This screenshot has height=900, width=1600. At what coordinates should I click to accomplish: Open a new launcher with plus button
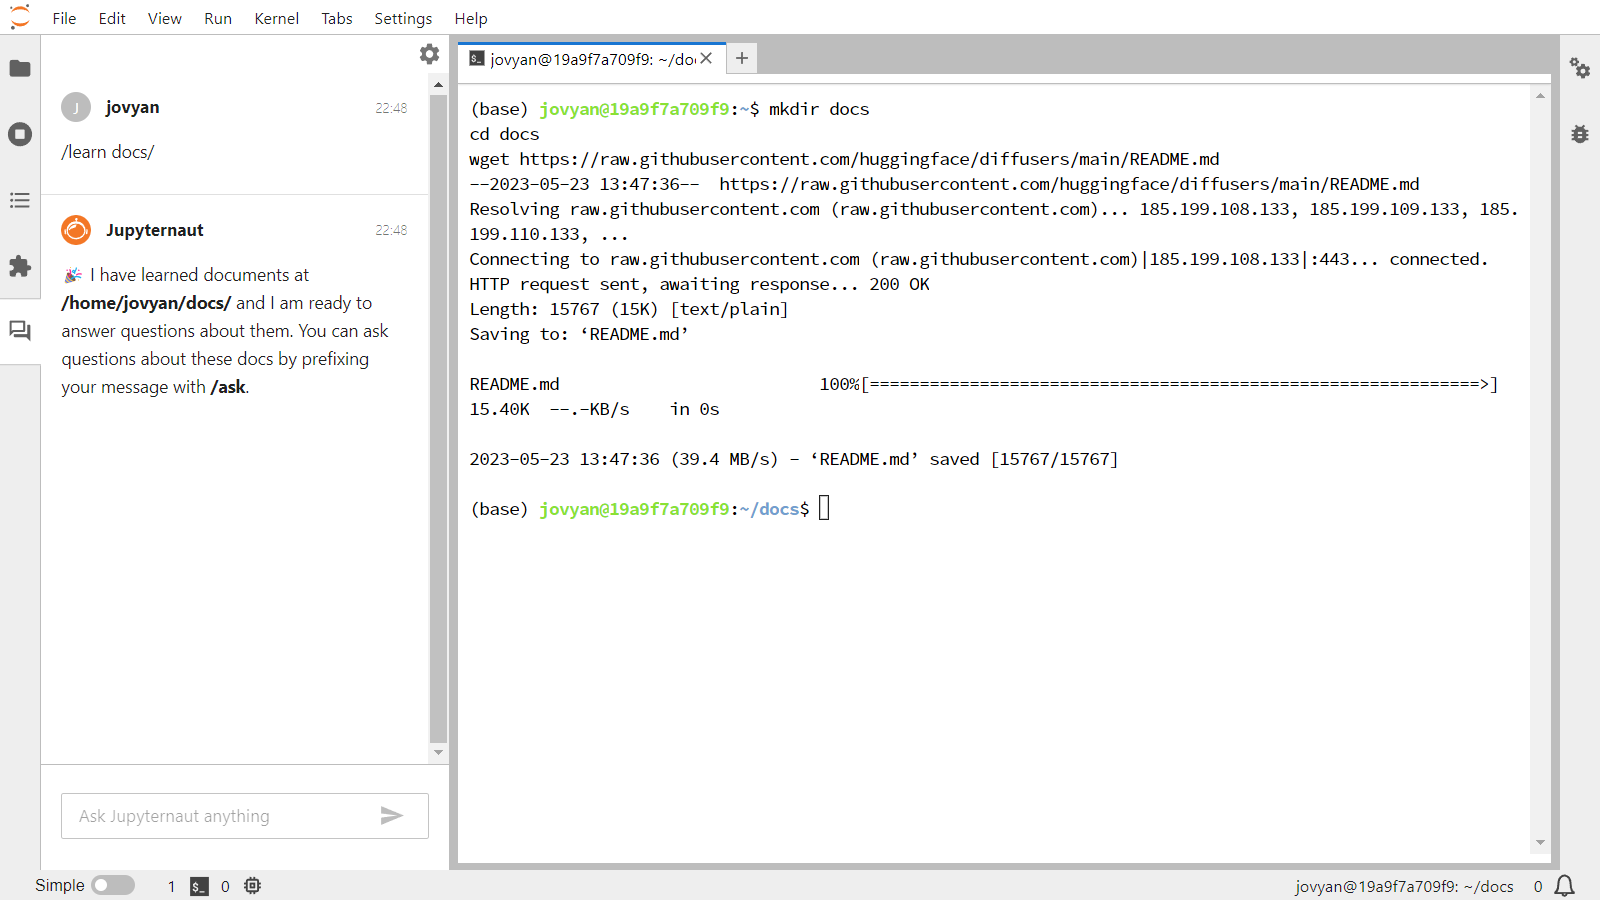click(741, 59)
